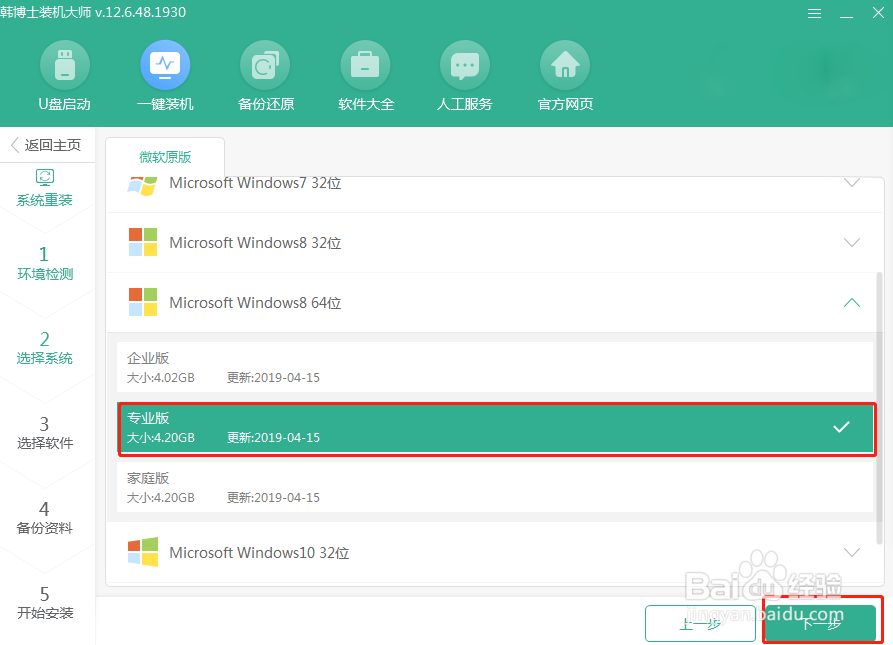Screen dimensions: 893x645
Task: Click the system list vertical scrollbar
Action: 879,407
